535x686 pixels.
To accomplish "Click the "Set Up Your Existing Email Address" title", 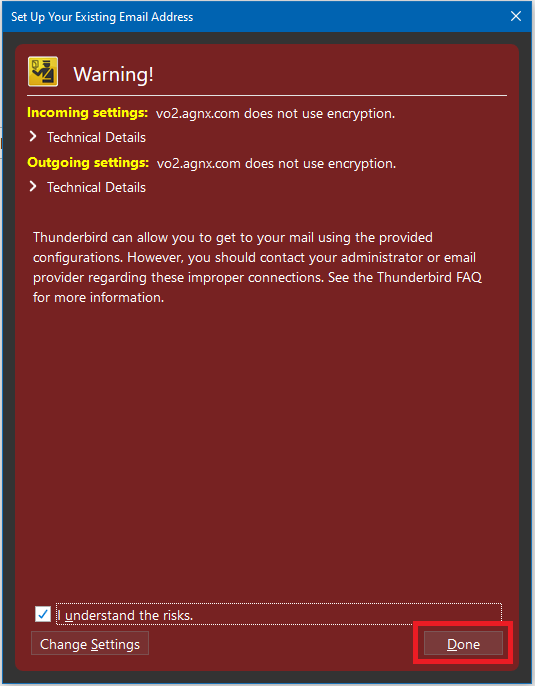I will click(x=102, y=17).
